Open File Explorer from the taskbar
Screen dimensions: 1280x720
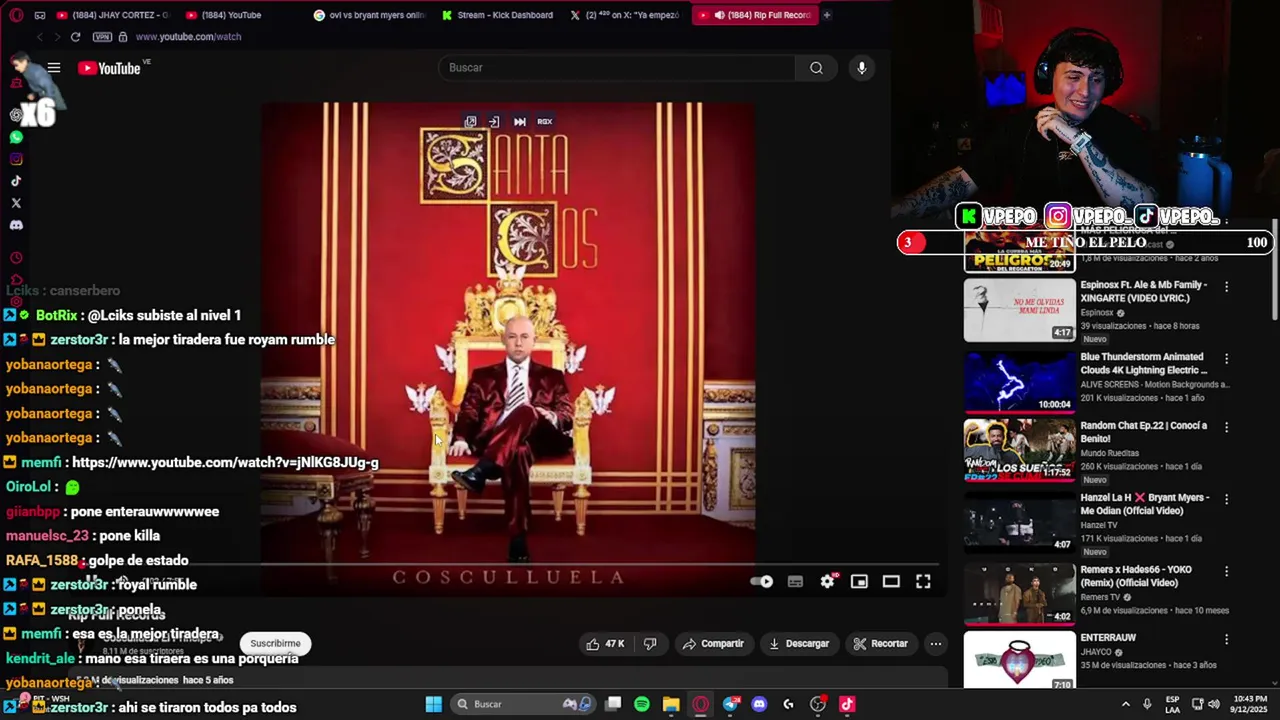pyautogui.click(x=671, y=704)
